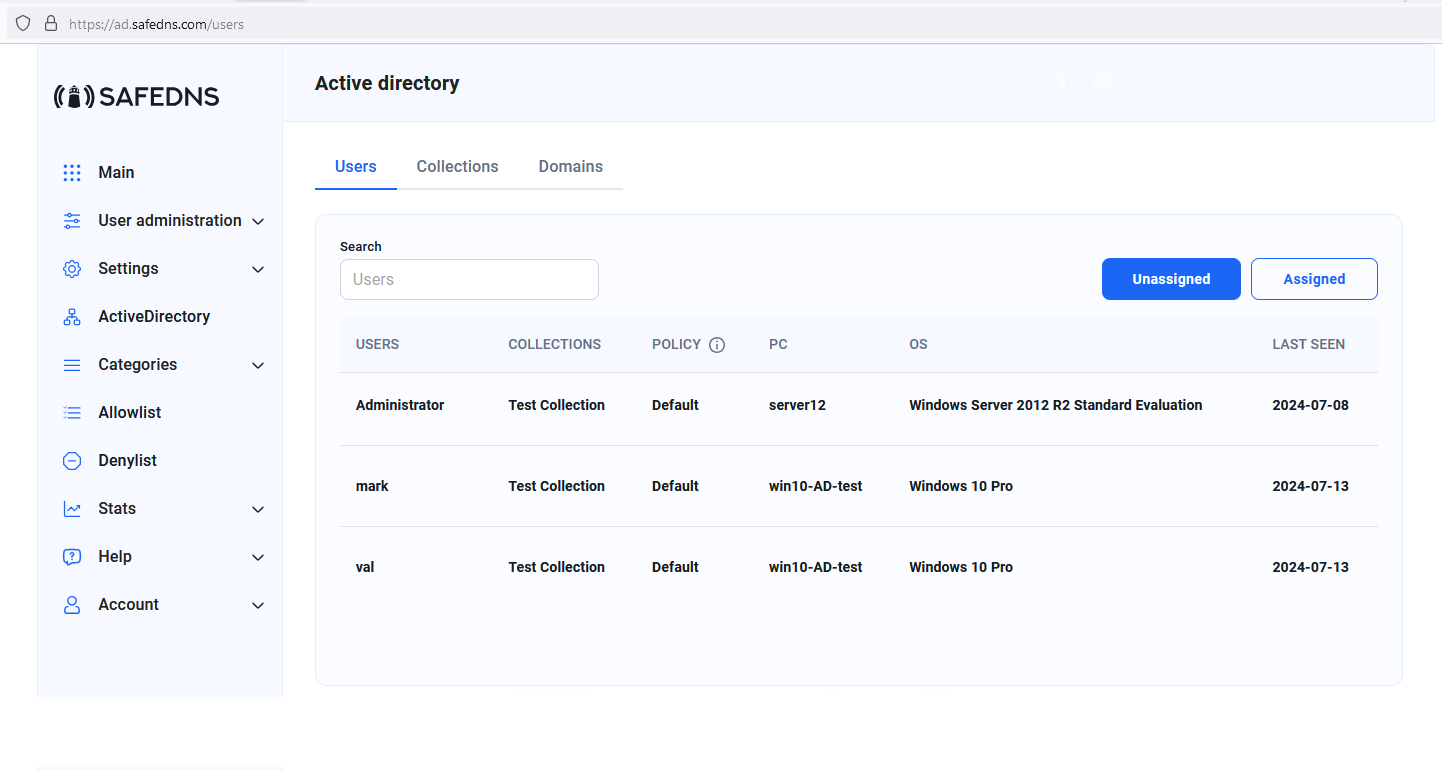
Task: Click the Help question bubble icon
Action: [72, 557]
